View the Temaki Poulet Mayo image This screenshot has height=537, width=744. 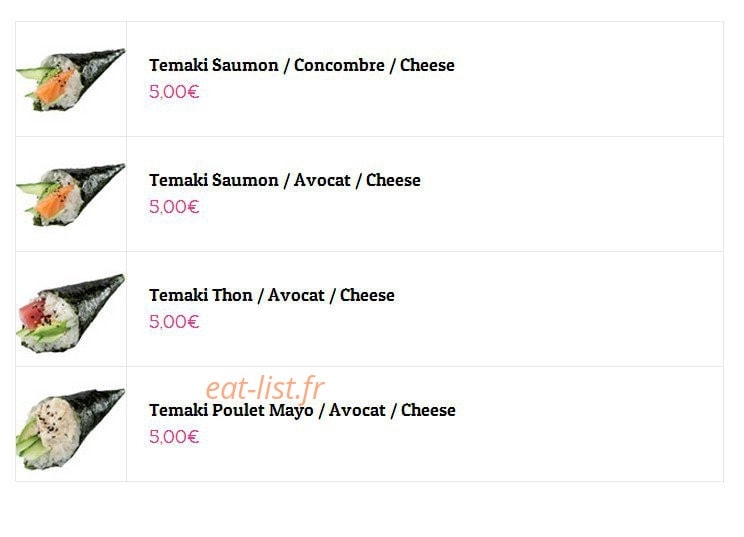click(71, 429)
